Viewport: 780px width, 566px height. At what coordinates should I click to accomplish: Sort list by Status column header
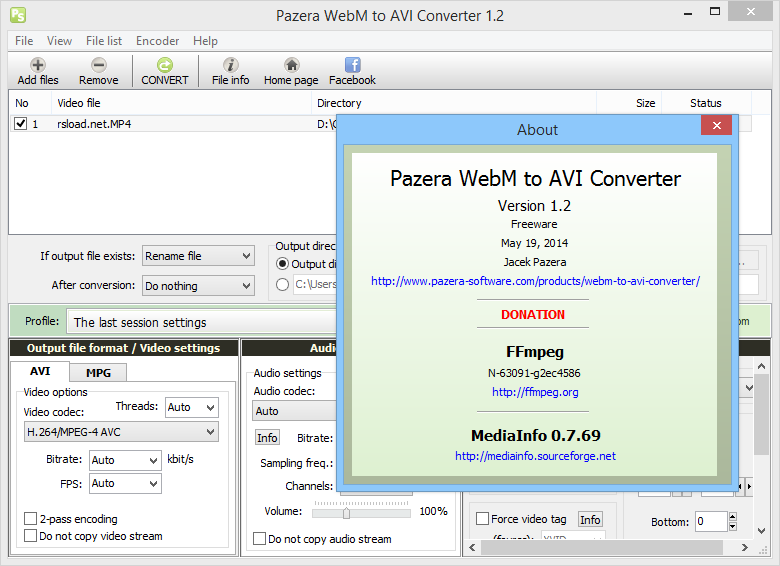706,103
